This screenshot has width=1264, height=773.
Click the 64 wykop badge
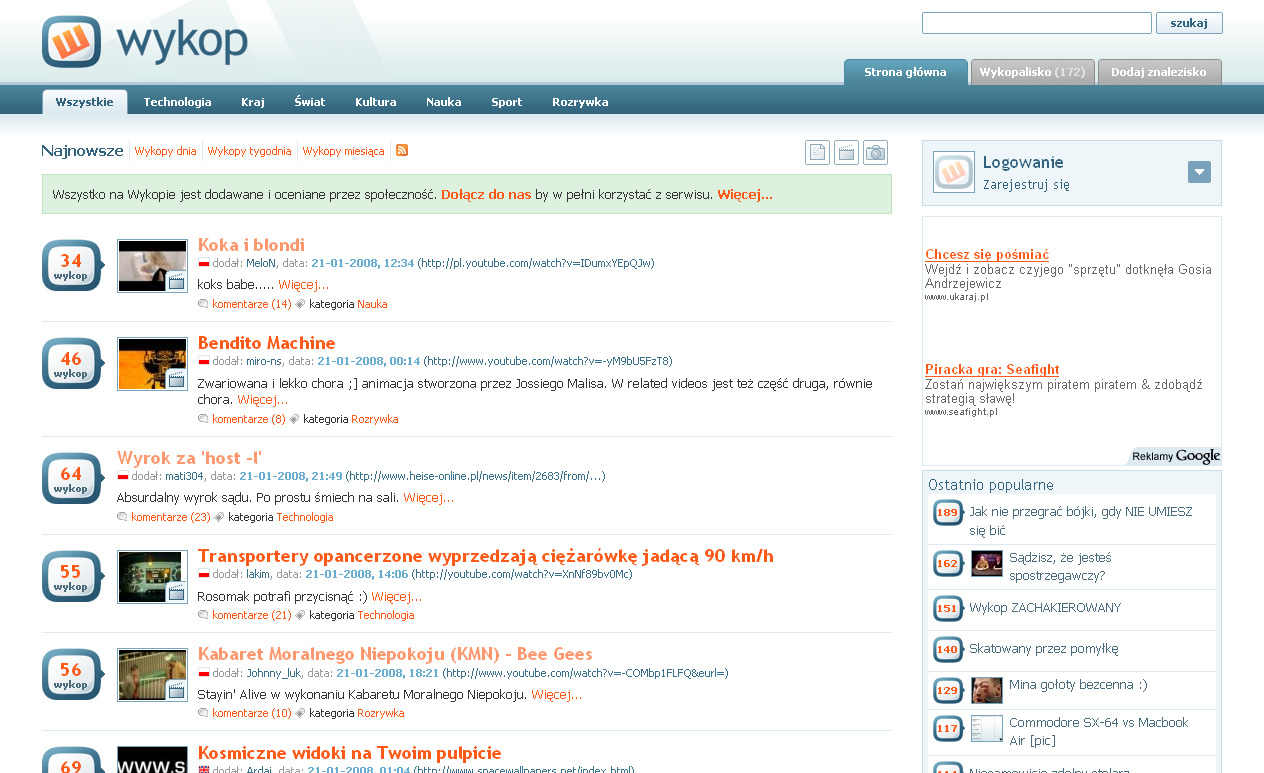coord(72,478)
